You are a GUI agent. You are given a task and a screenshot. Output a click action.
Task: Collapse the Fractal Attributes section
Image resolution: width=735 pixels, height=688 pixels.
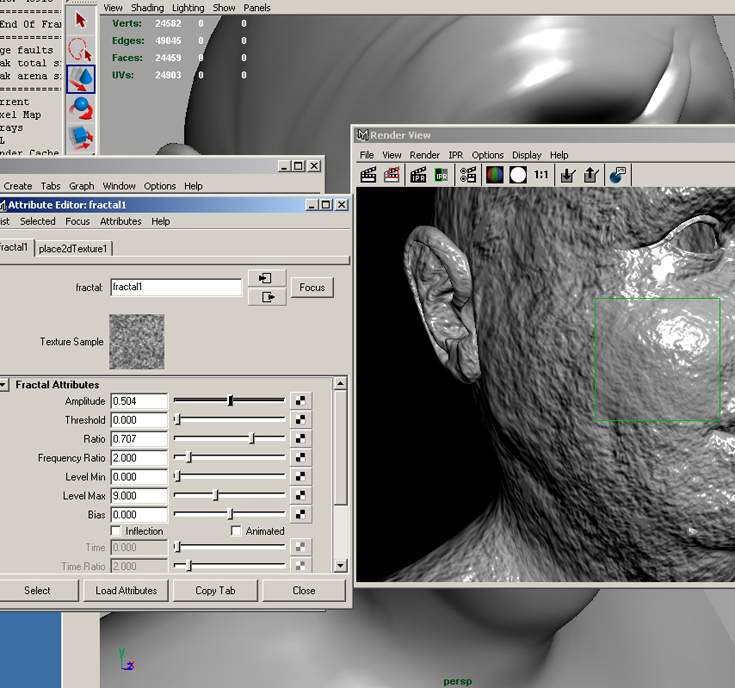click(x=5, y=385)
